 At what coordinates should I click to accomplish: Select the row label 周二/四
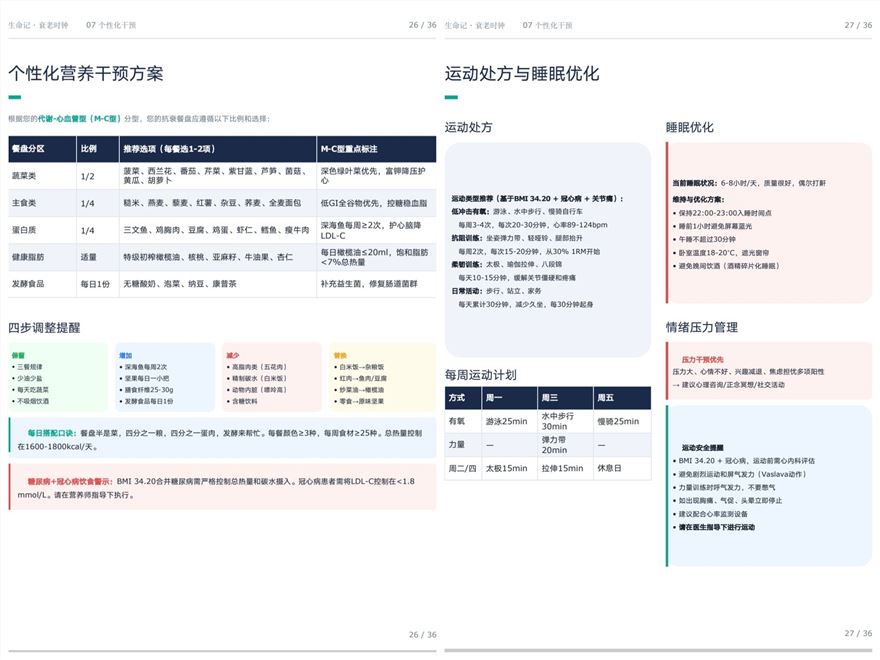click(461, 468)
